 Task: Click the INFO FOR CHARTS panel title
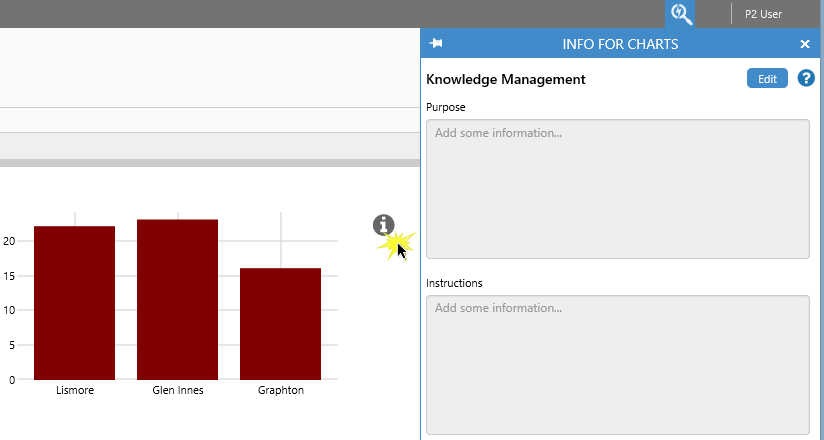(620, 44)
